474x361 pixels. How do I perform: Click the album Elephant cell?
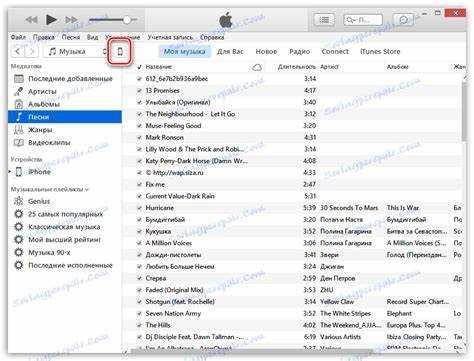pos(399,314)
